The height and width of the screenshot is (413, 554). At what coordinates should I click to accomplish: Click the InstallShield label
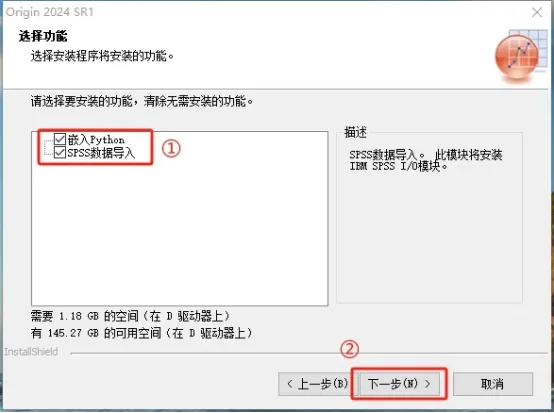click(31, 352)
